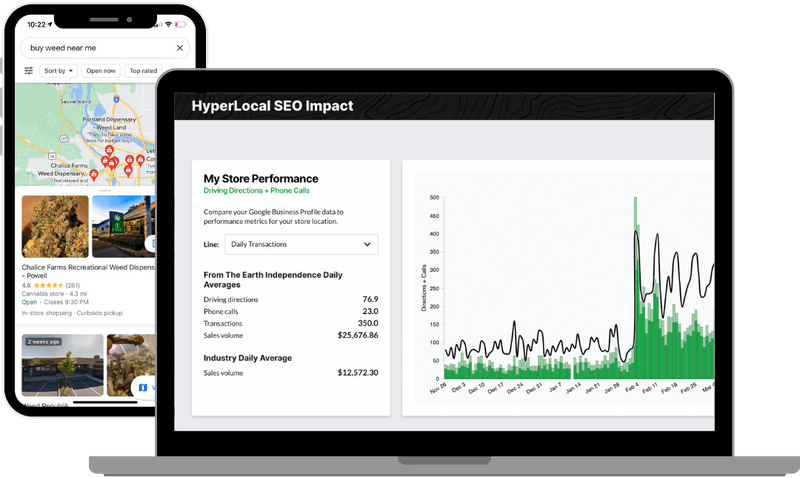This screenshot has width=800, height=478.
Task: Tap the phone Wi-Fi status icon
Action: click(168, 24)
